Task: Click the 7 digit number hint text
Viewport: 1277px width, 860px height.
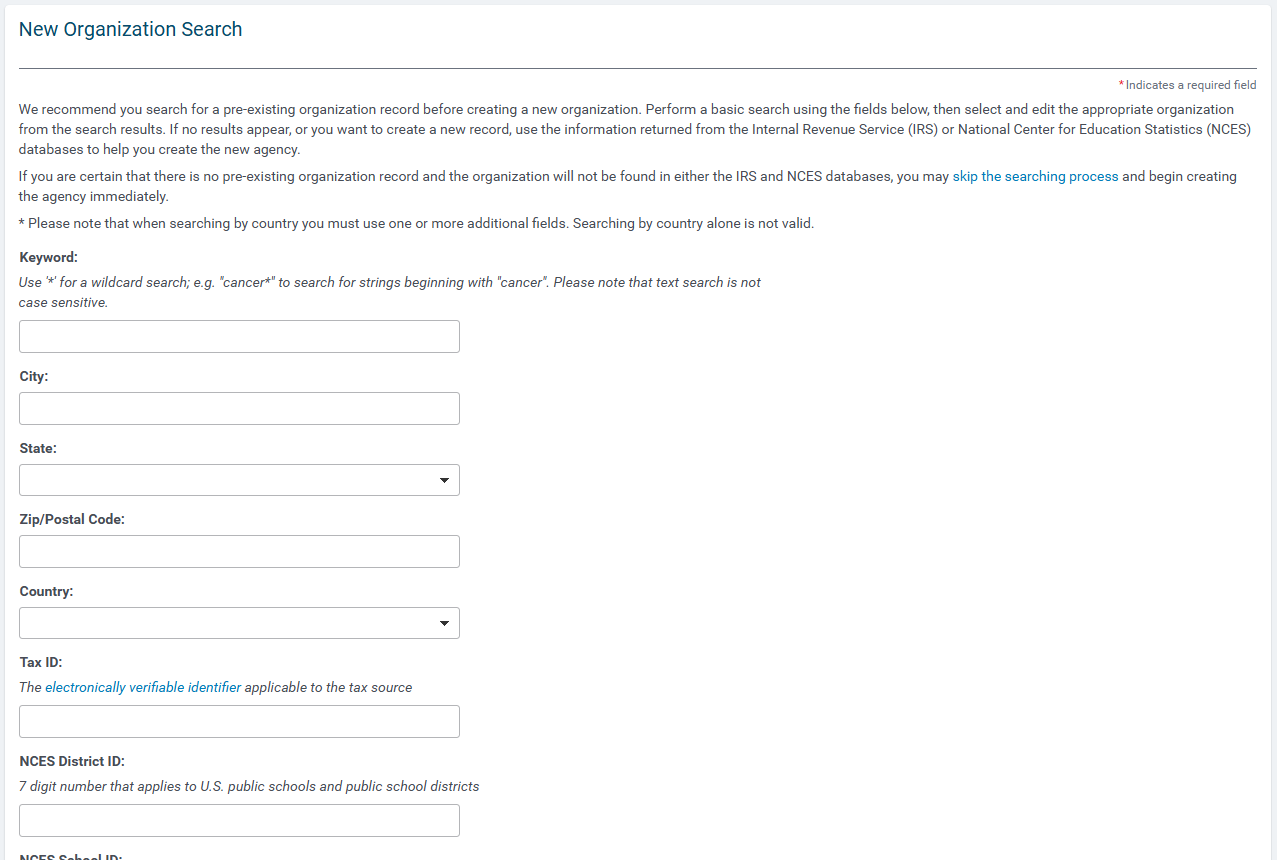Action: pyautogui.click(x=249, y=786)
